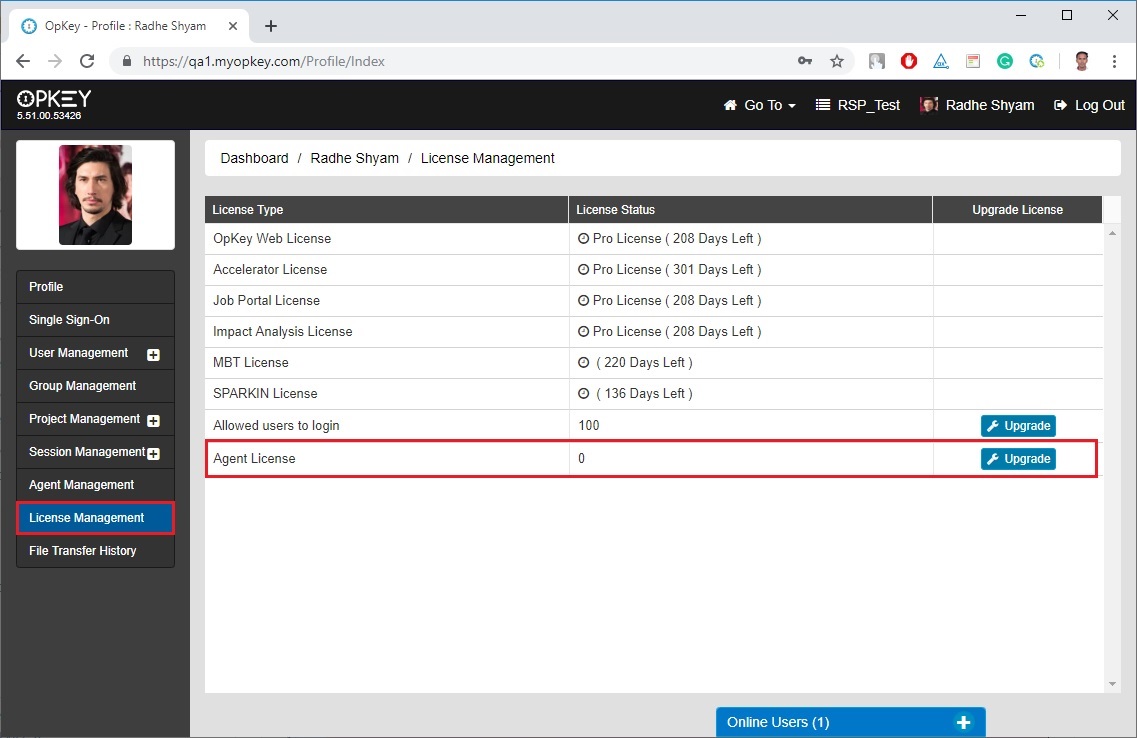This screenshot has height=738, width=1137.
Task: Click the License Management breadcrumb text
Action: pos(487,158)
